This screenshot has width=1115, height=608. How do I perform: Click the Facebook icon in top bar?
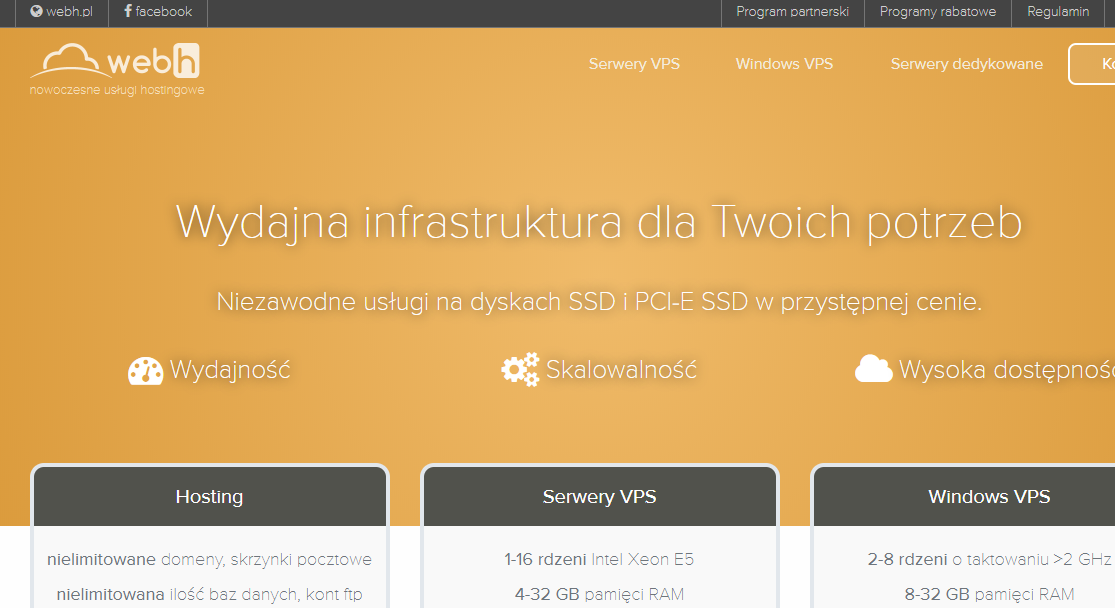(x=128, y=12)
